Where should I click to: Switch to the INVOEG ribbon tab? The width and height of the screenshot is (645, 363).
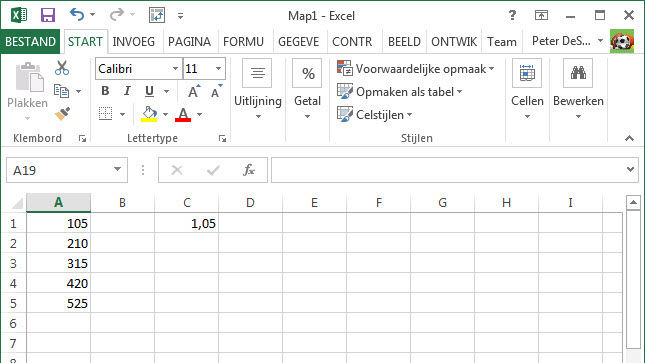(134, 42)
